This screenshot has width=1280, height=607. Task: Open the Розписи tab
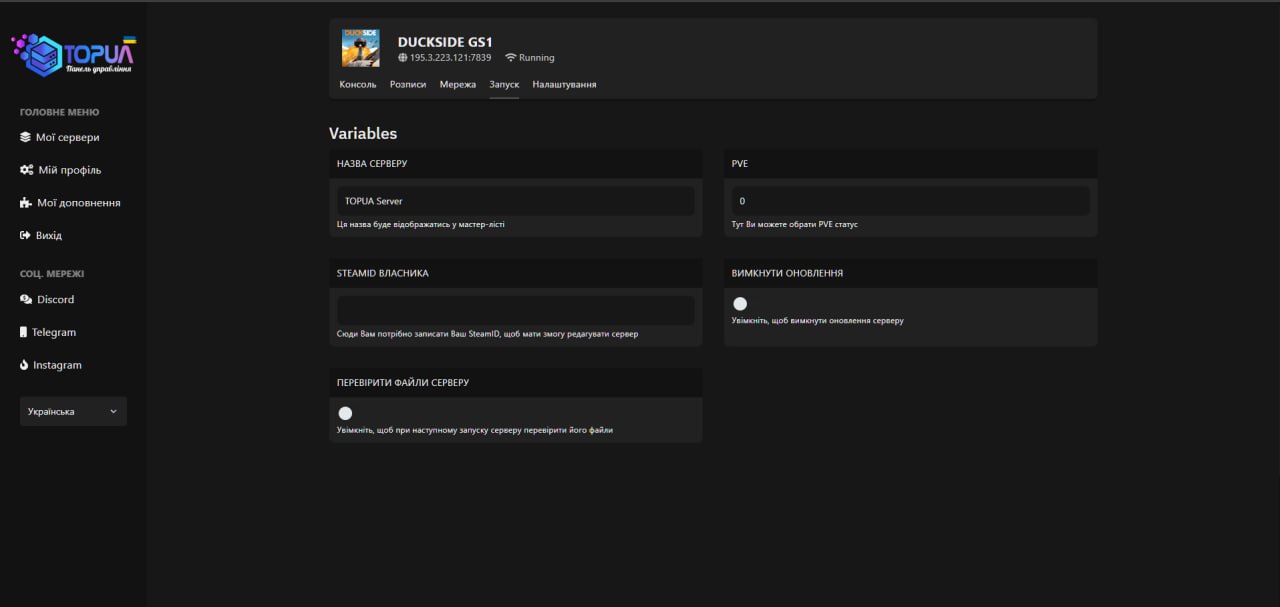[x=408, y=85]
